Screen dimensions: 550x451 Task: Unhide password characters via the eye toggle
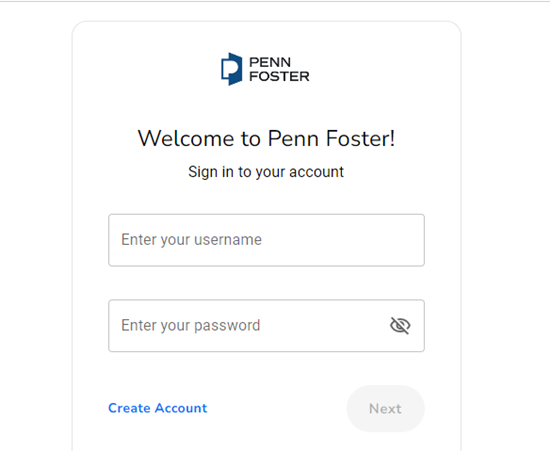(400, 325)
